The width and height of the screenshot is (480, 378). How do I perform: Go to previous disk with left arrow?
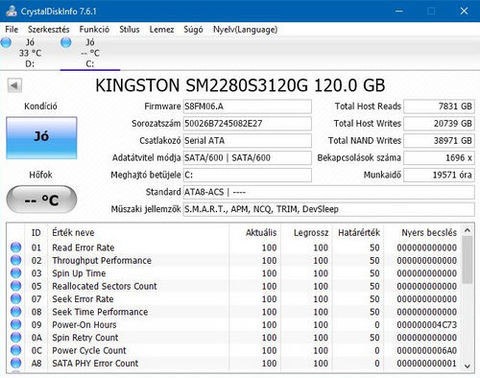point(15,86)
